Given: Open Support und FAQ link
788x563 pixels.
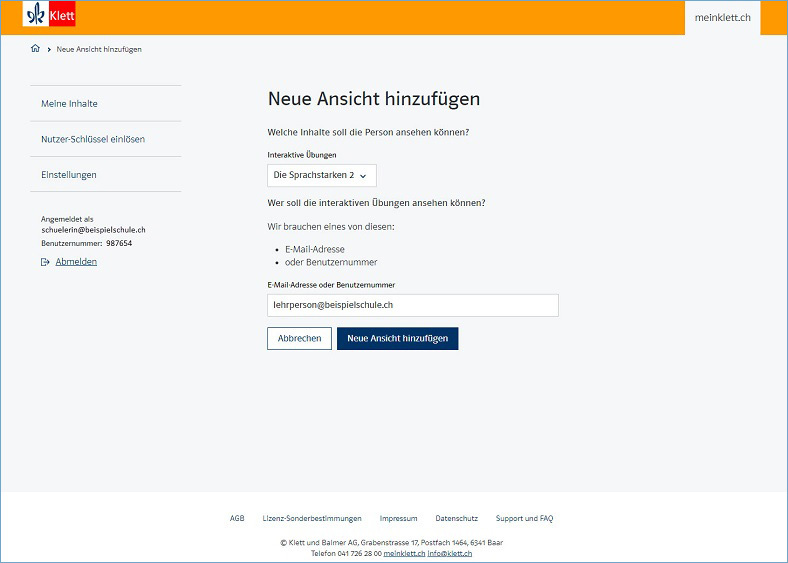Looking at the screenshot, I should [524, 519].
